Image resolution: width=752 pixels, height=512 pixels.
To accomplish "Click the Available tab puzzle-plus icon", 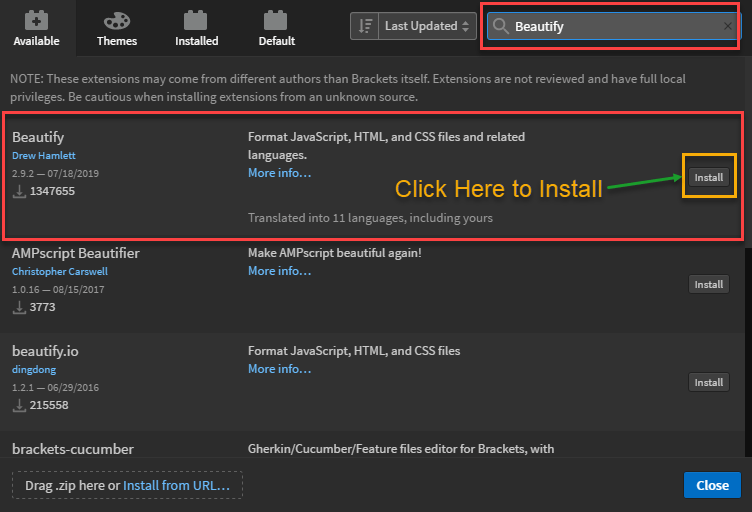I will point(36,20).
